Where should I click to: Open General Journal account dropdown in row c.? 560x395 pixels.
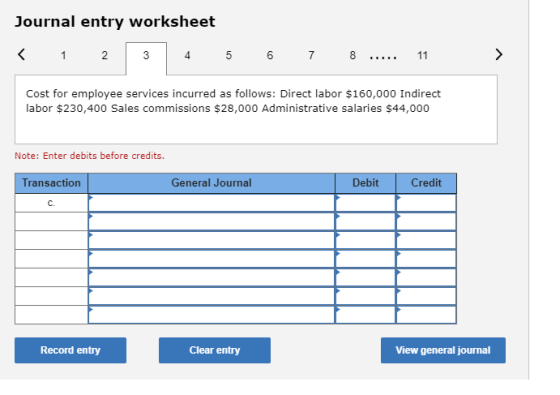211,203
